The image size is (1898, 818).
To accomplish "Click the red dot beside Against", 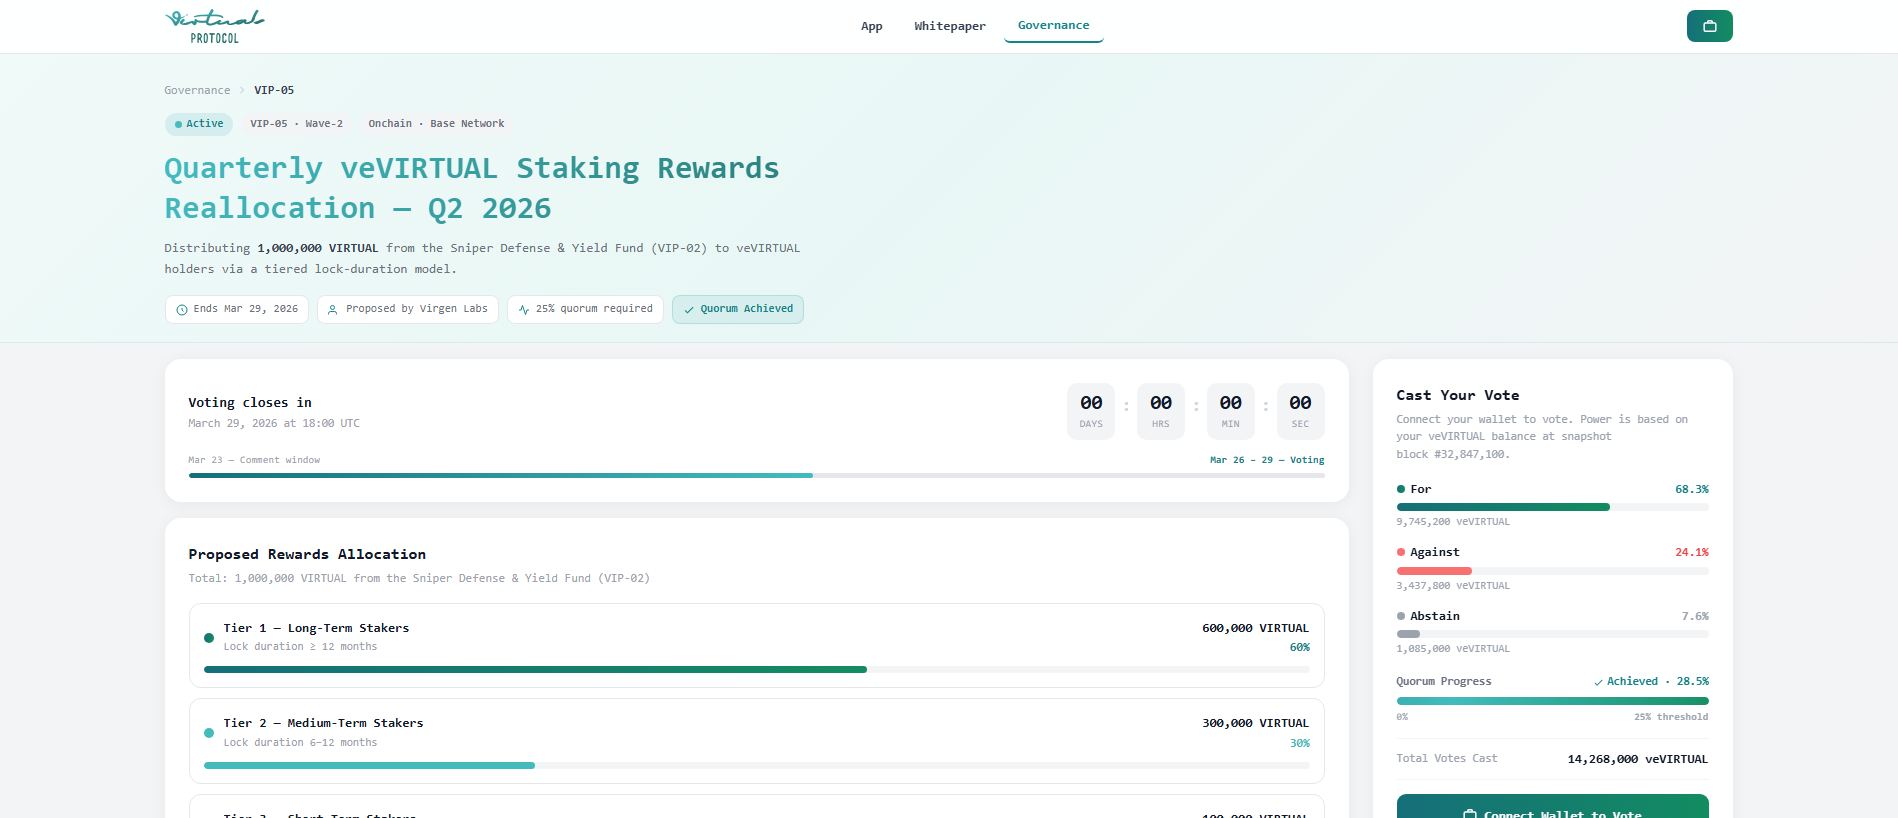I will click(1401, 552).
